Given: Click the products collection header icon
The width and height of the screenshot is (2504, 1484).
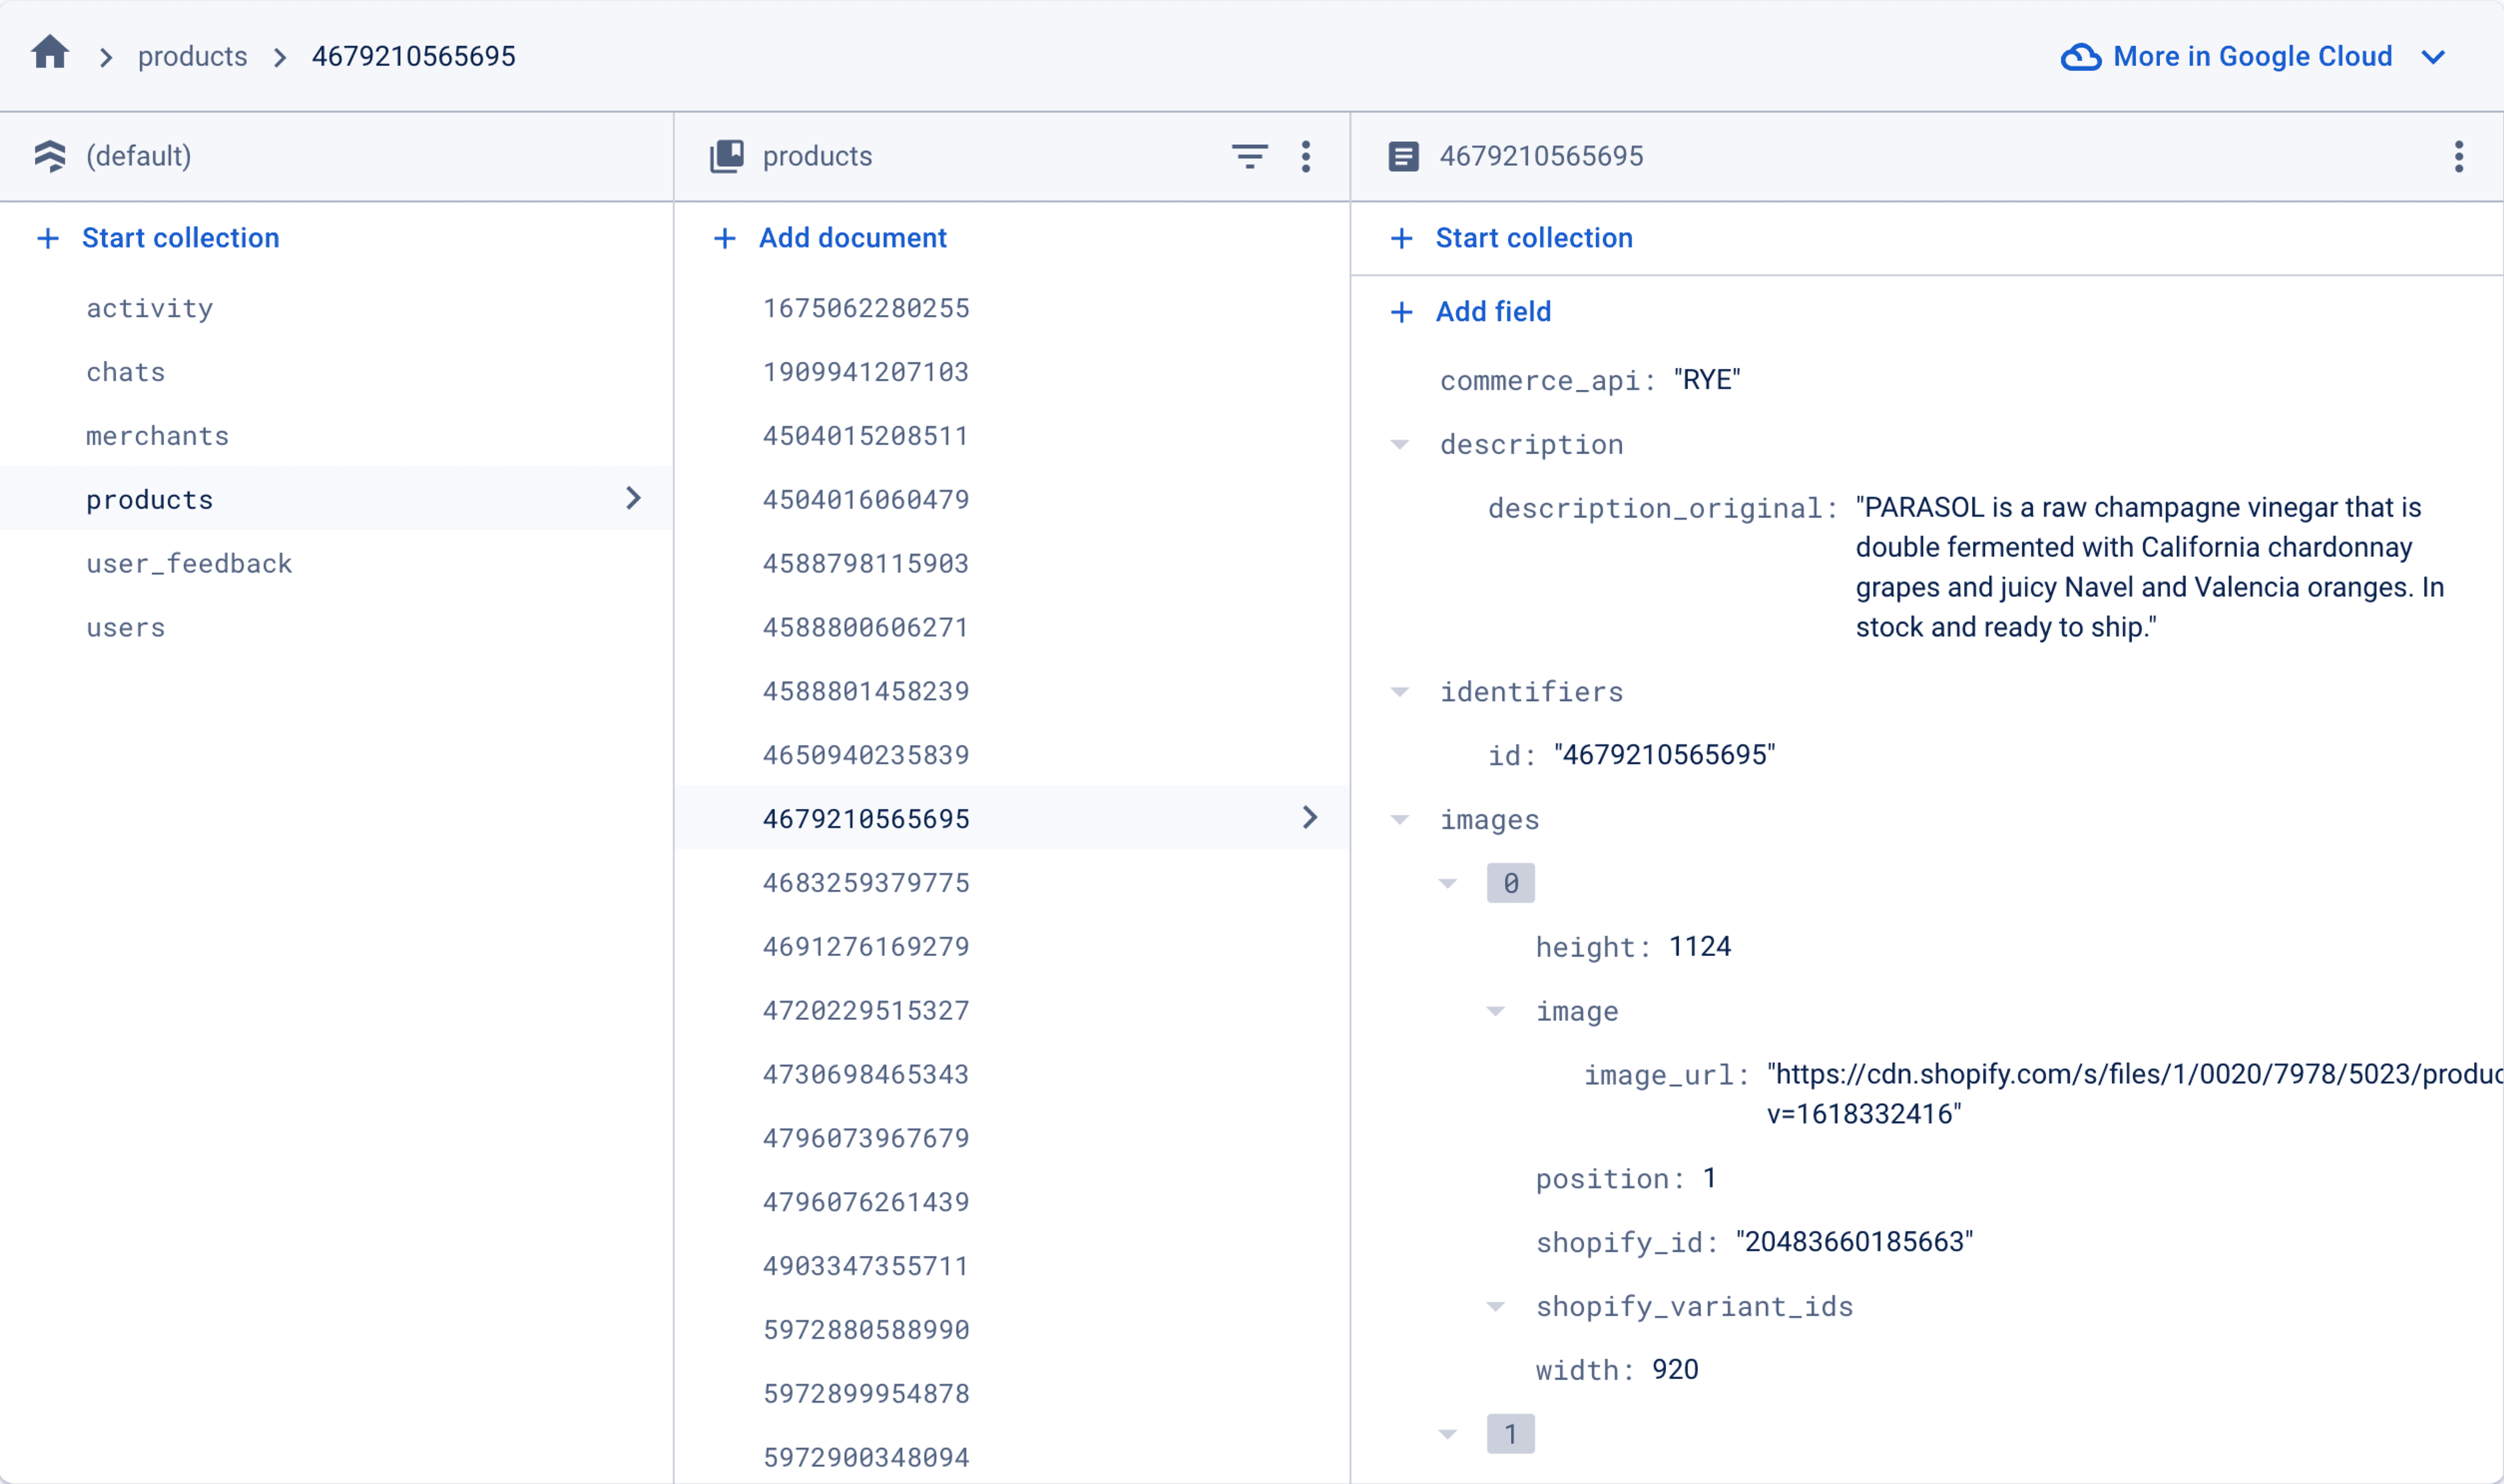Looking at the screenshot, I should point(727,156).
